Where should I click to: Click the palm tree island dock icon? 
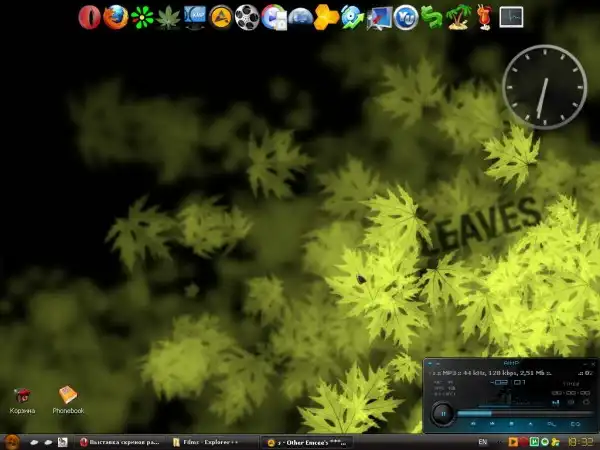(459, 17)
